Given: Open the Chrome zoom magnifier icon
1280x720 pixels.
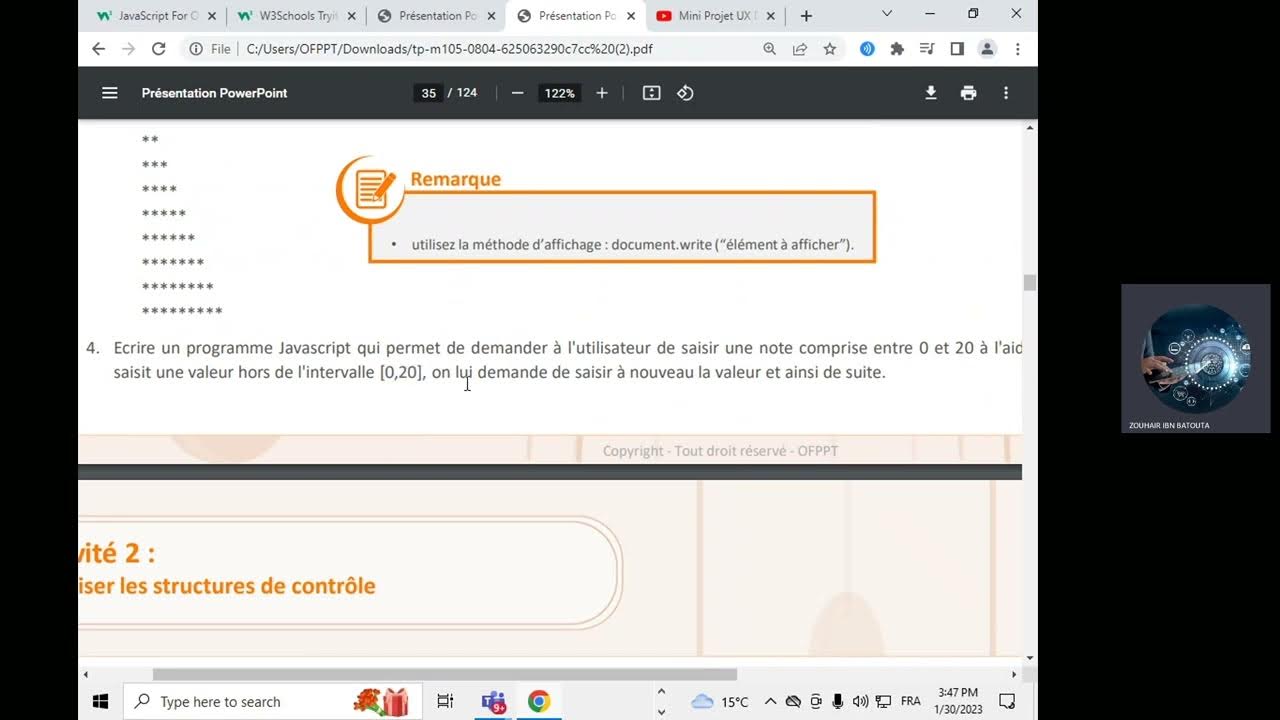Looking at the screenshot, I should pyautogui.click(x=769, y=49).
